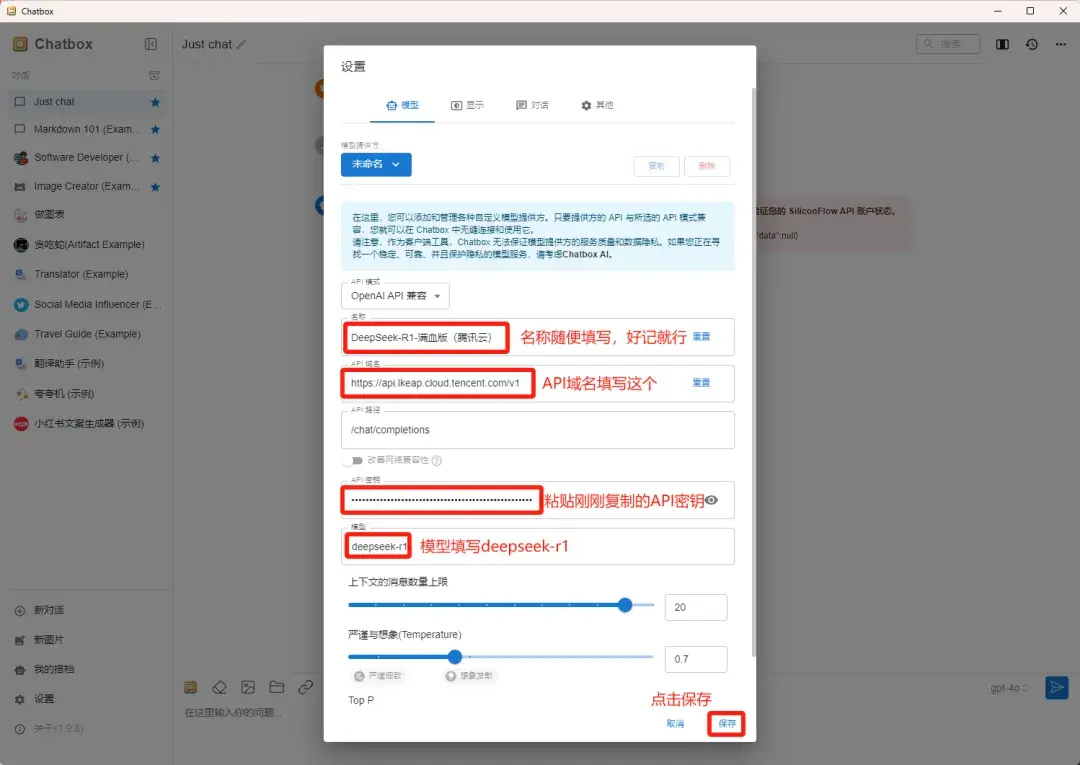The width and height of the screenshot is (1080, 765).
Task: Switch to the 其他 settings tab
Action: [597, 105]
